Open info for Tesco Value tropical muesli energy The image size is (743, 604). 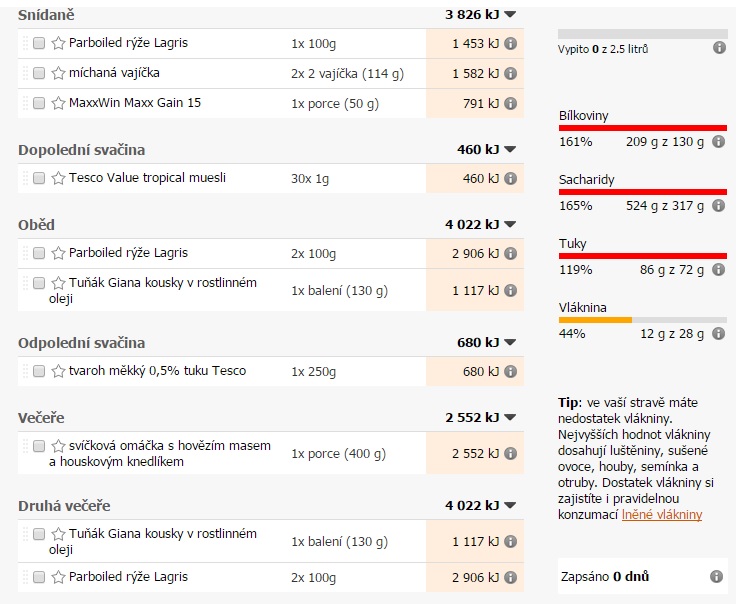click(x=510, y=179)
